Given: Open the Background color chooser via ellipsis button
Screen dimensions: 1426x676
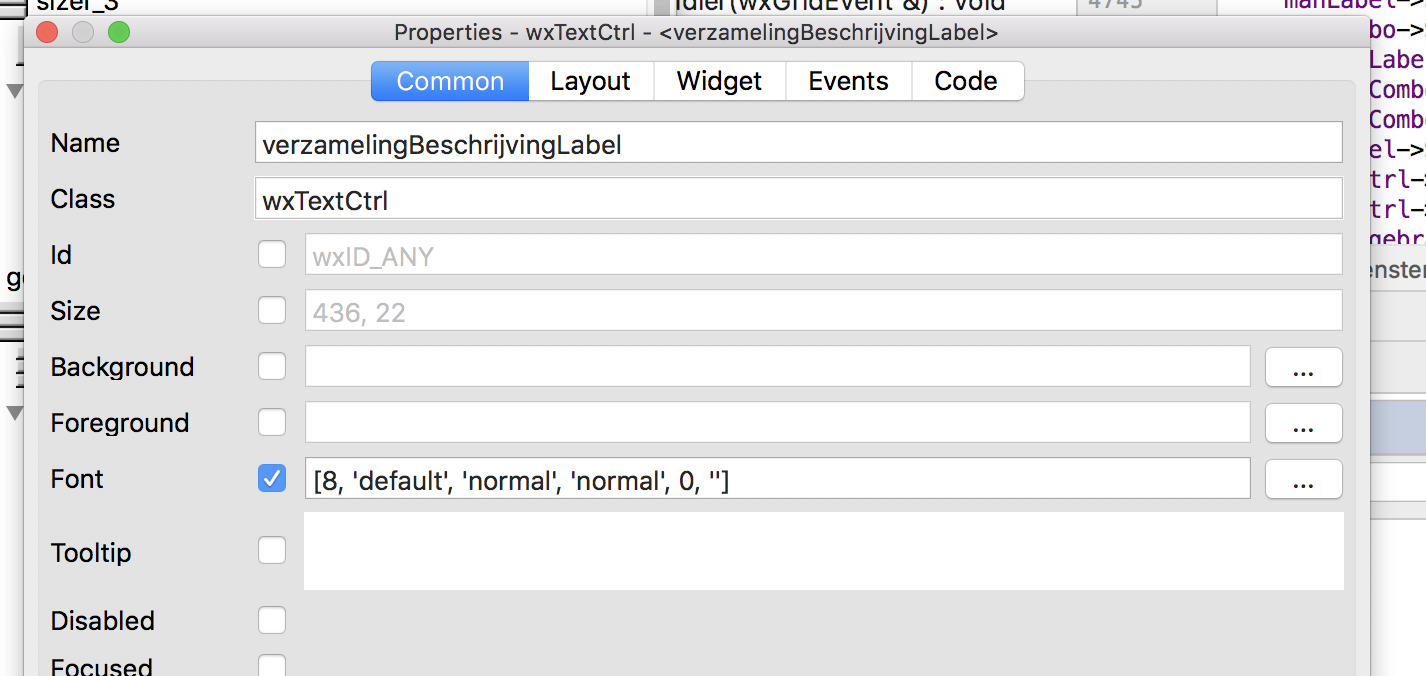Looking at the screenshot, I should tap(1303, 366).
